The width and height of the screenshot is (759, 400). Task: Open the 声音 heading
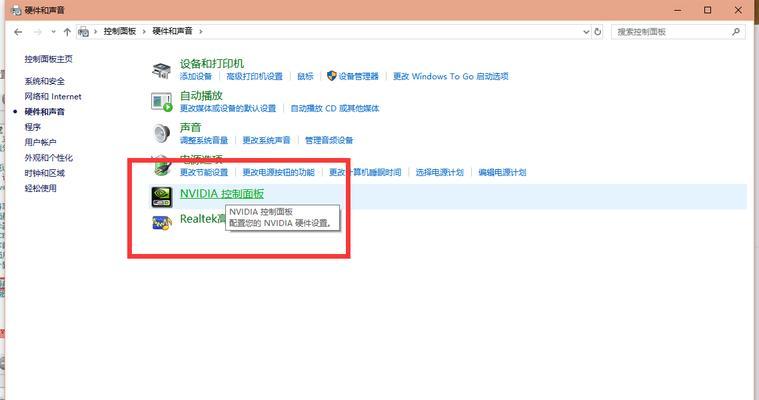pos(190,127)
